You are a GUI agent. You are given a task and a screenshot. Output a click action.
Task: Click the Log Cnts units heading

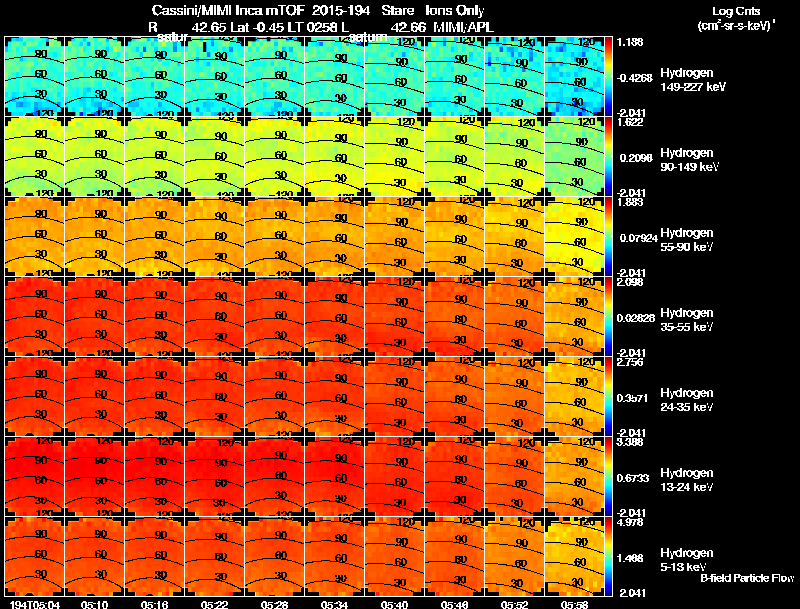coord(736,12)
